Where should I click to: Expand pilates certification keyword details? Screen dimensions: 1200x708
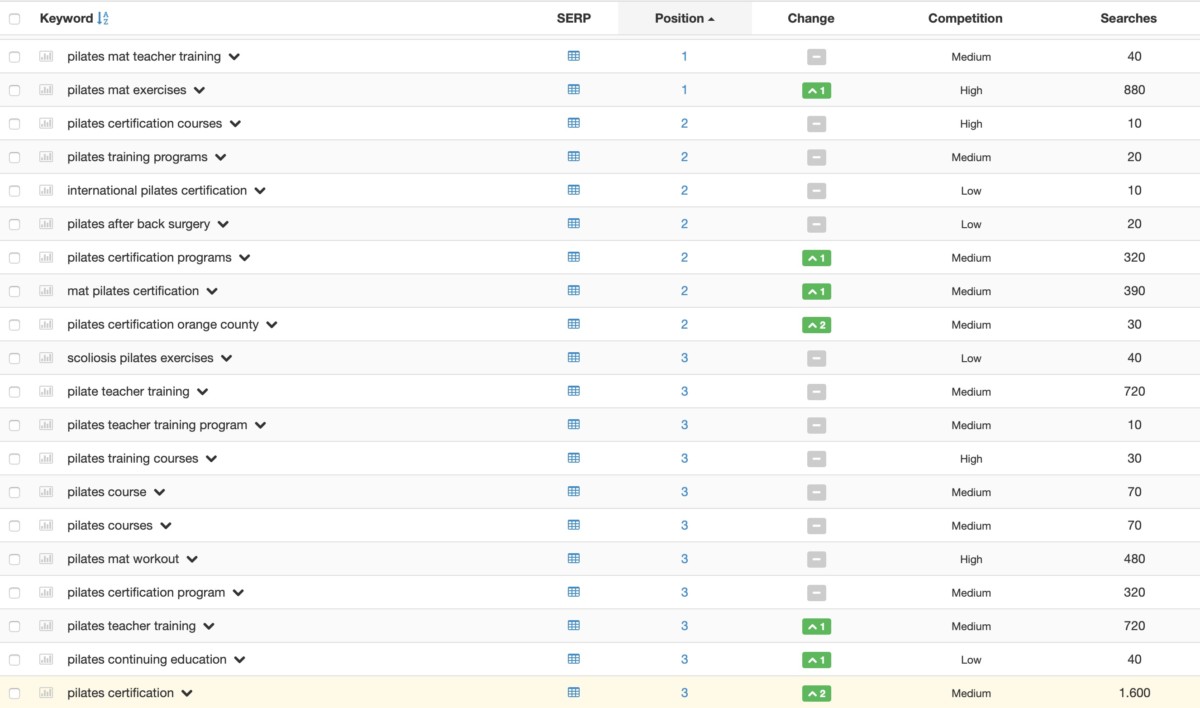tap(187, 693)
